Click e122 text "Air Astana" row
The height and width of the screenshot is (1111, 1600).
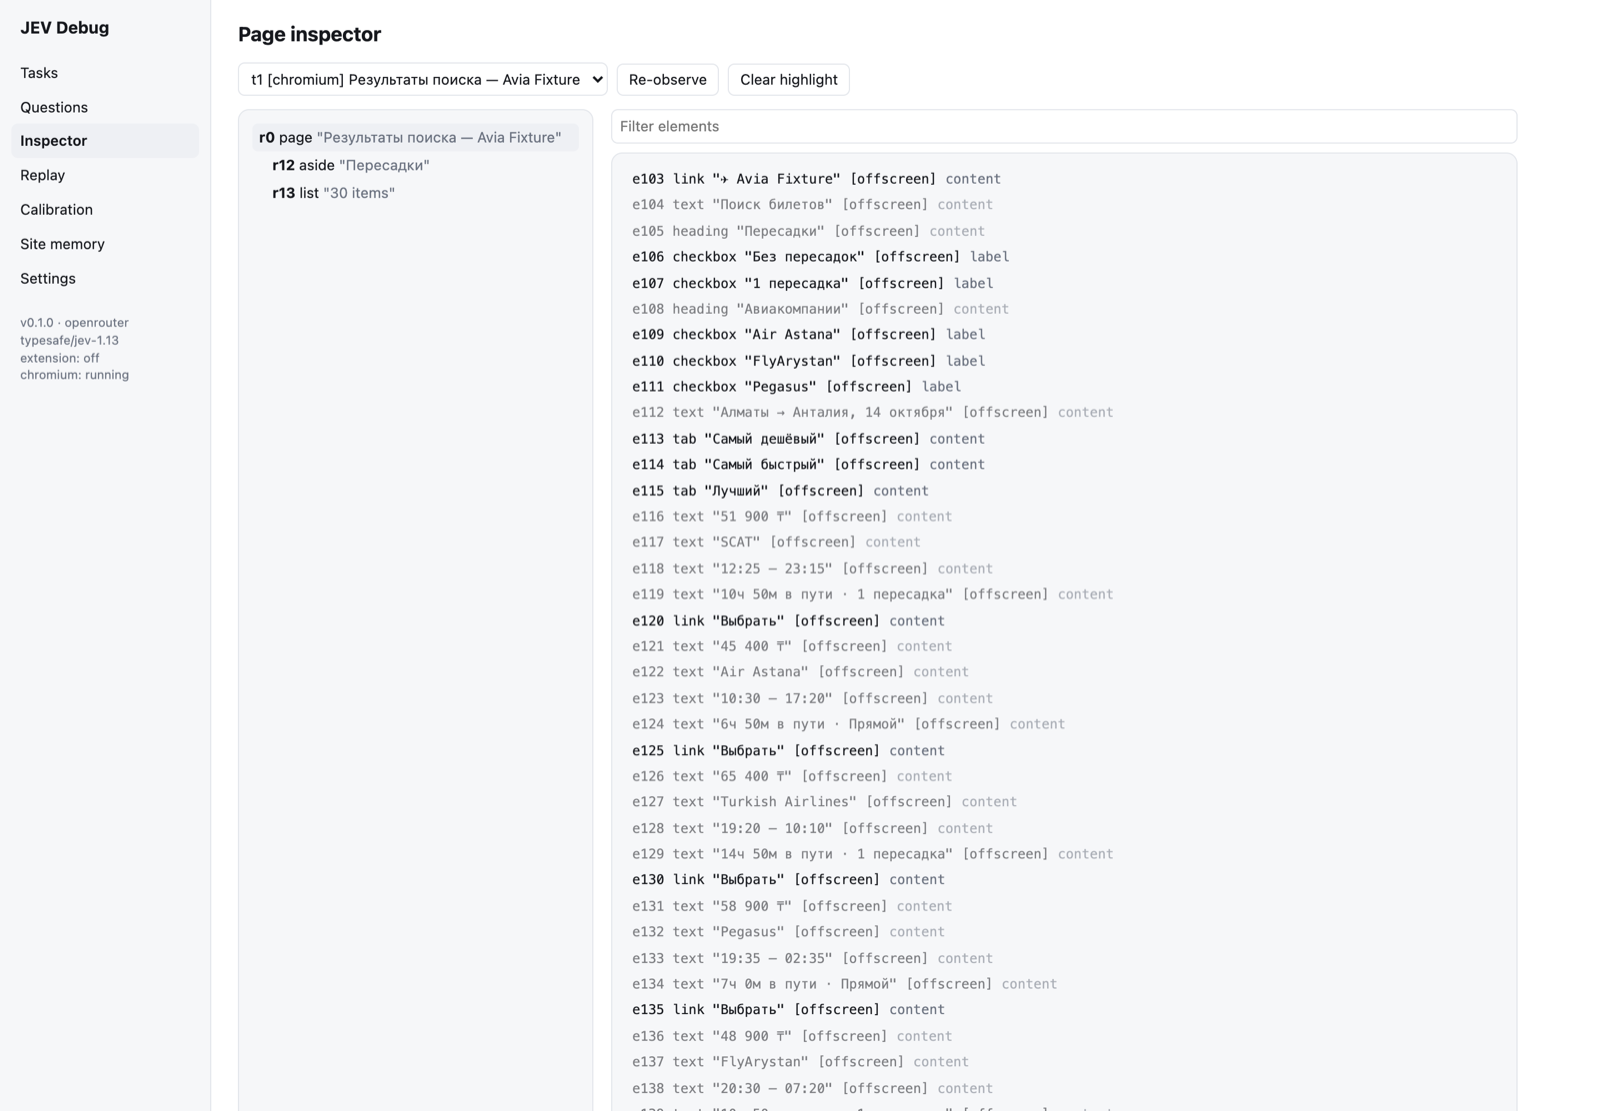pyautogui.click(x=1064, y=673)
